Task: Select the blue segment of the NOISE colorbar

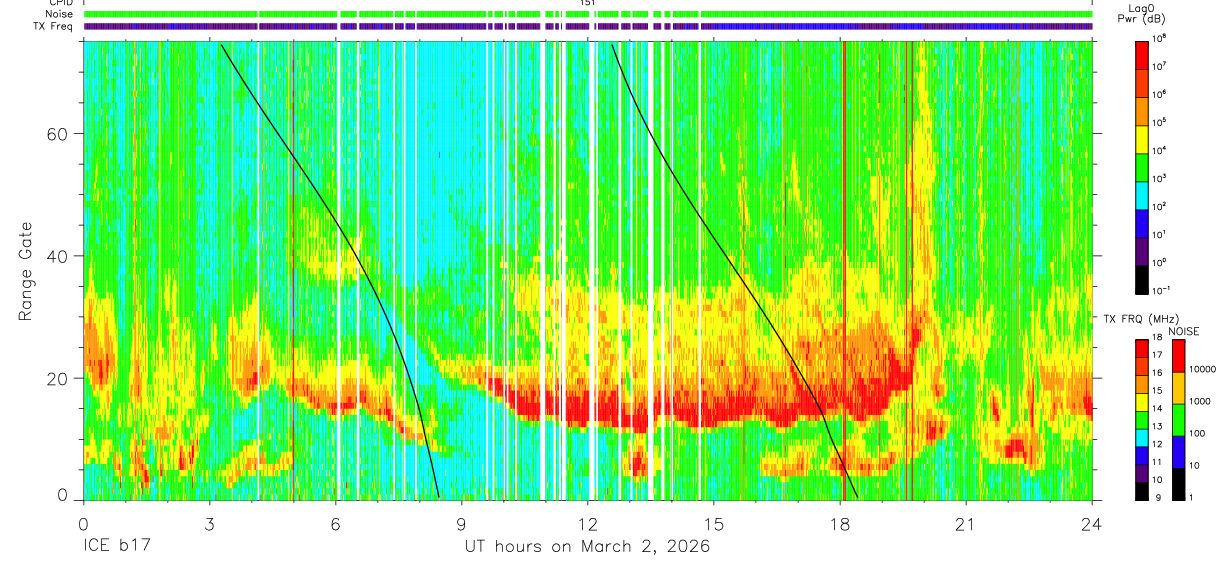Action: pos(1179,452)
